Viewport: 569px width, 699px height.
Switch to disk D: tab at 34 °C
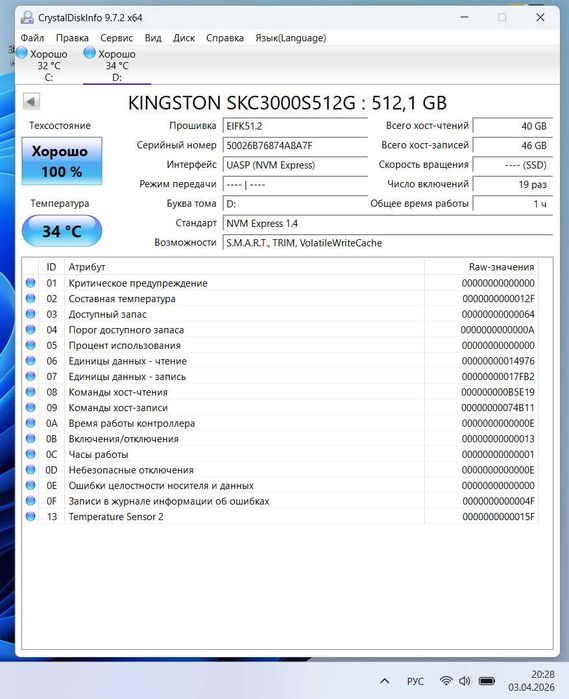(x=117, y=66)
